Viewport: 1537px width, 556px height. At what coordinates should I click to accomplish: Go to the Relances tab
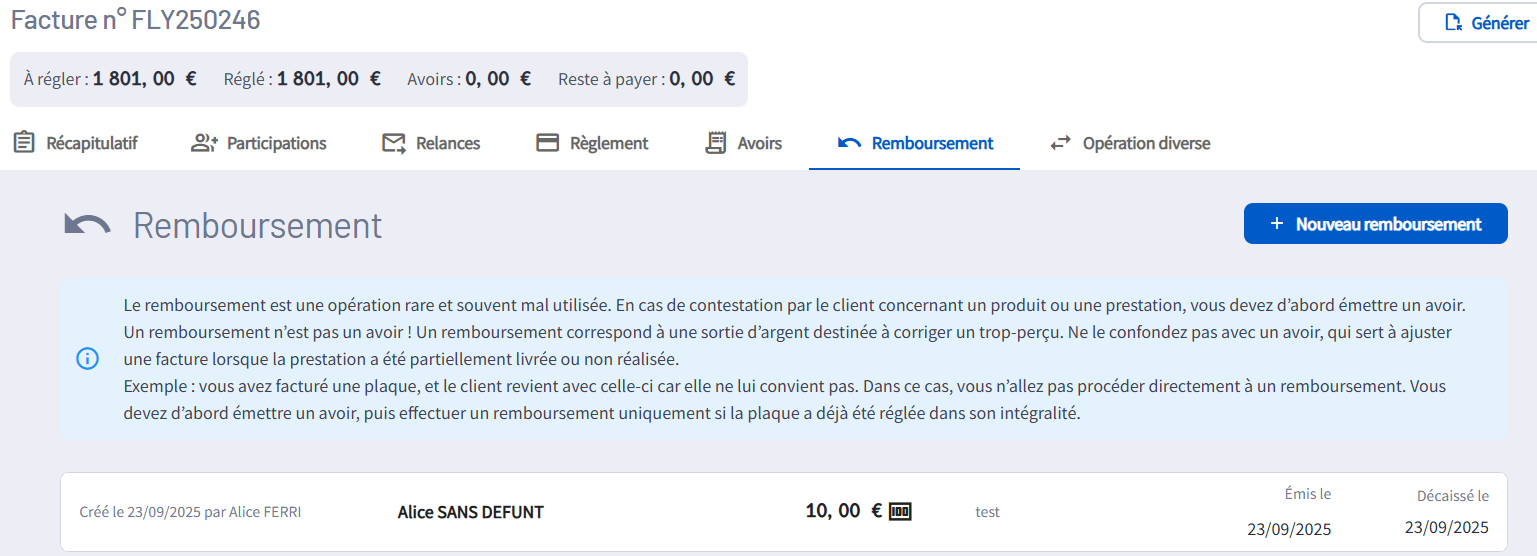(447, 143)
